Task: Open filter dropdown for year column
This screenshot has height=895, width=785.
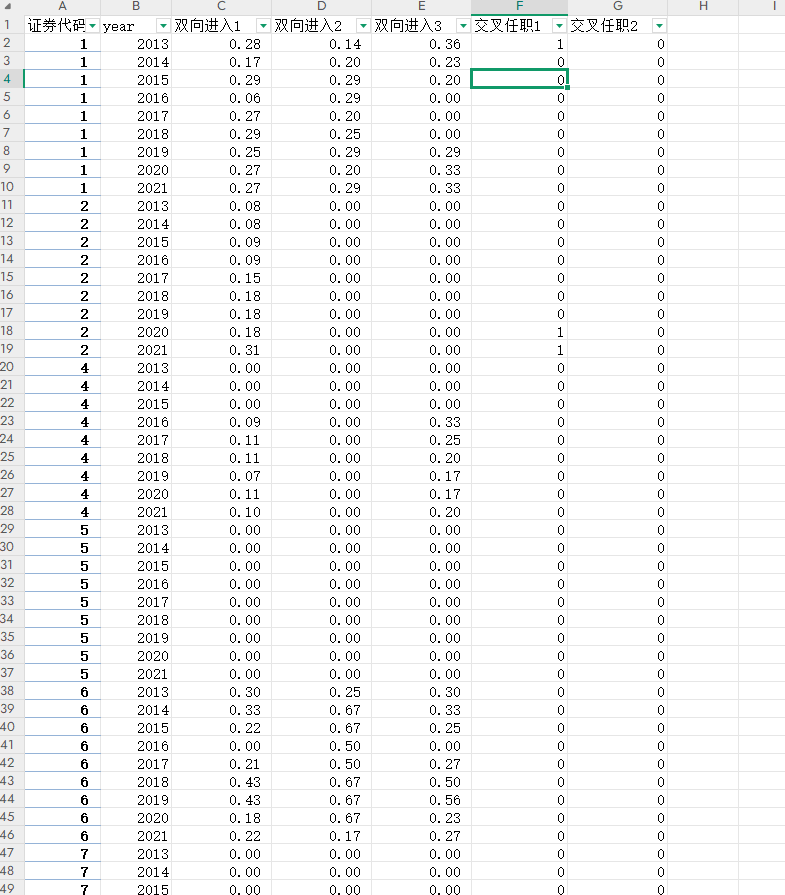Action: [163, 26]
